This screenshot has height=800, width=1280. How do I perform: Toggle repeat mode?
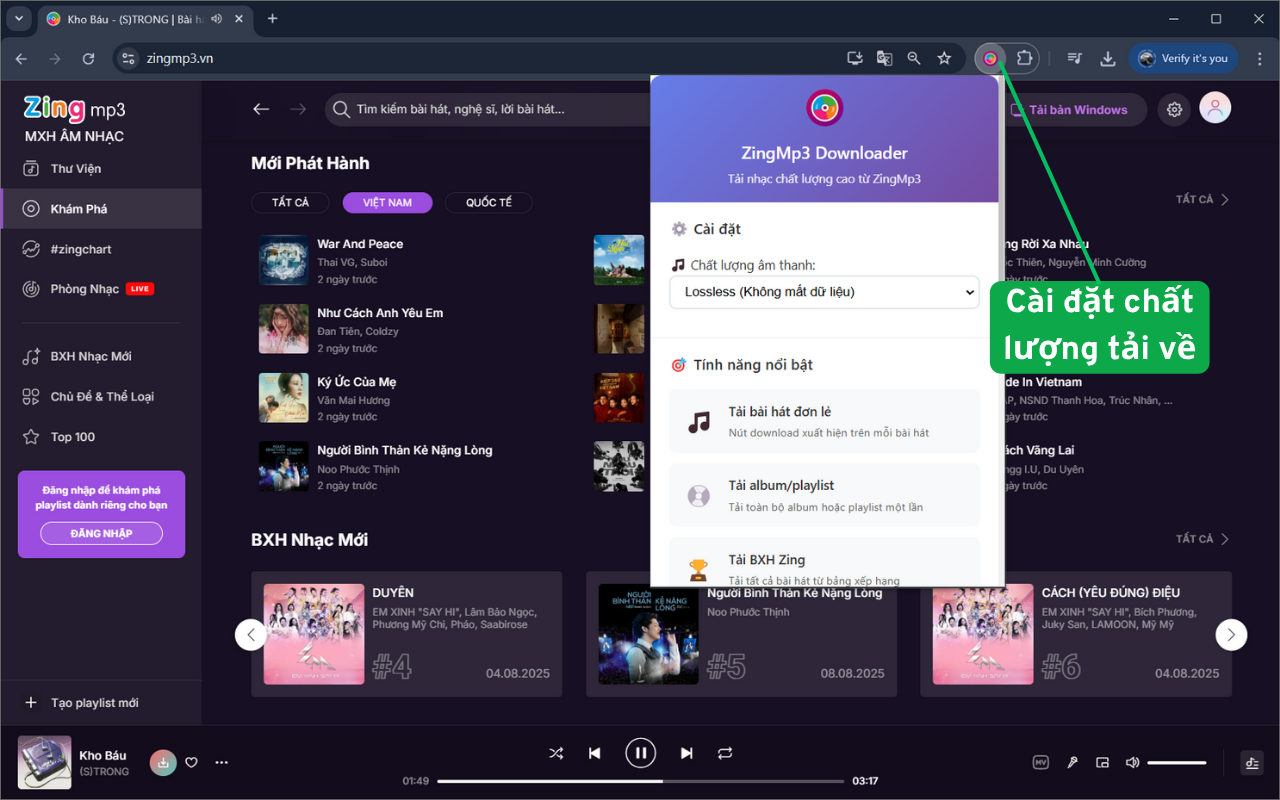click(726, 753)
